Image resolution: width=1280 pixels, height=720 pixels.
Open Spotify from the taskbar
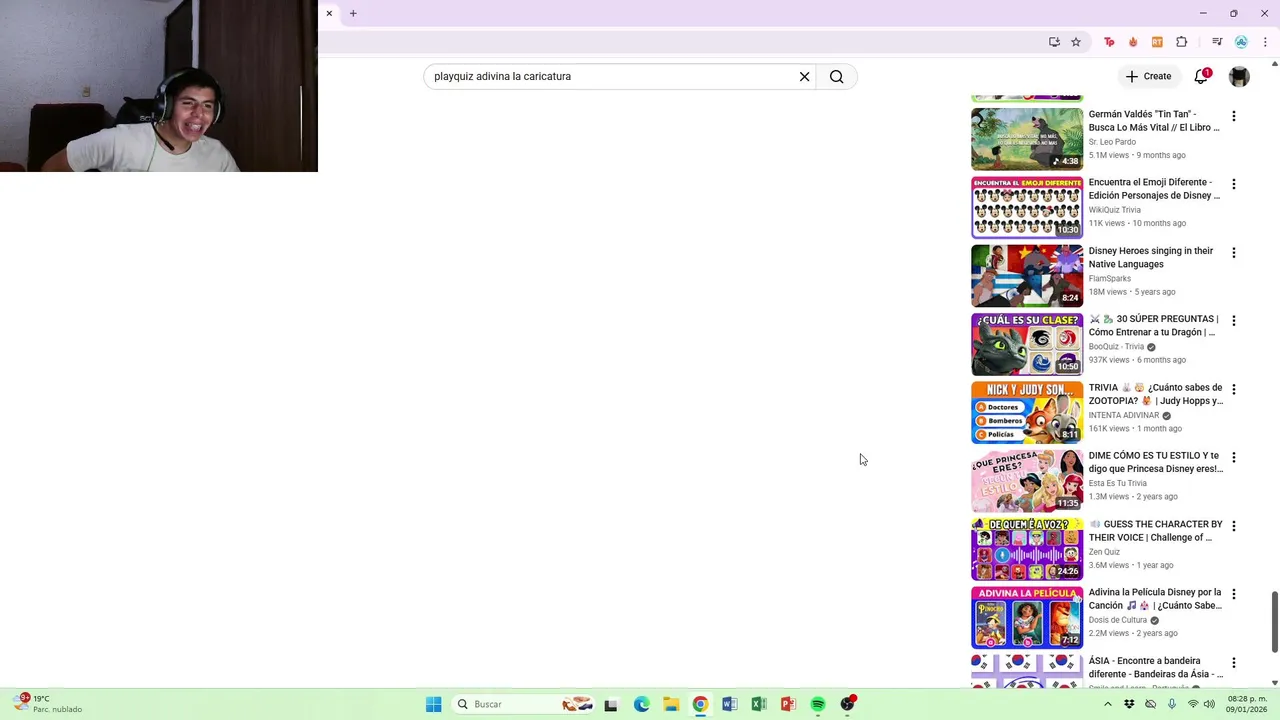point(818,704)
